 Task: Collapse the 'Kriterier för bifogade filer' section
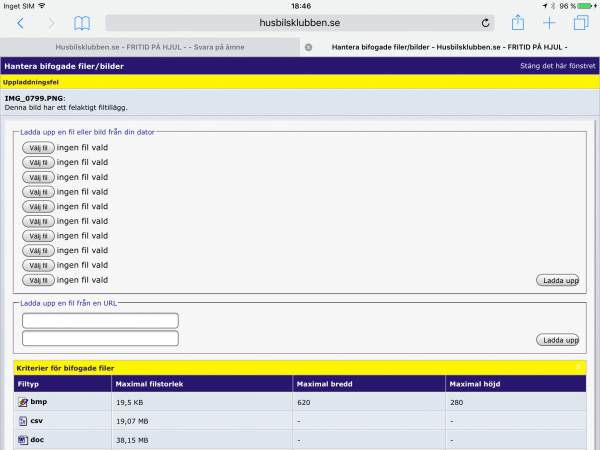579,367
